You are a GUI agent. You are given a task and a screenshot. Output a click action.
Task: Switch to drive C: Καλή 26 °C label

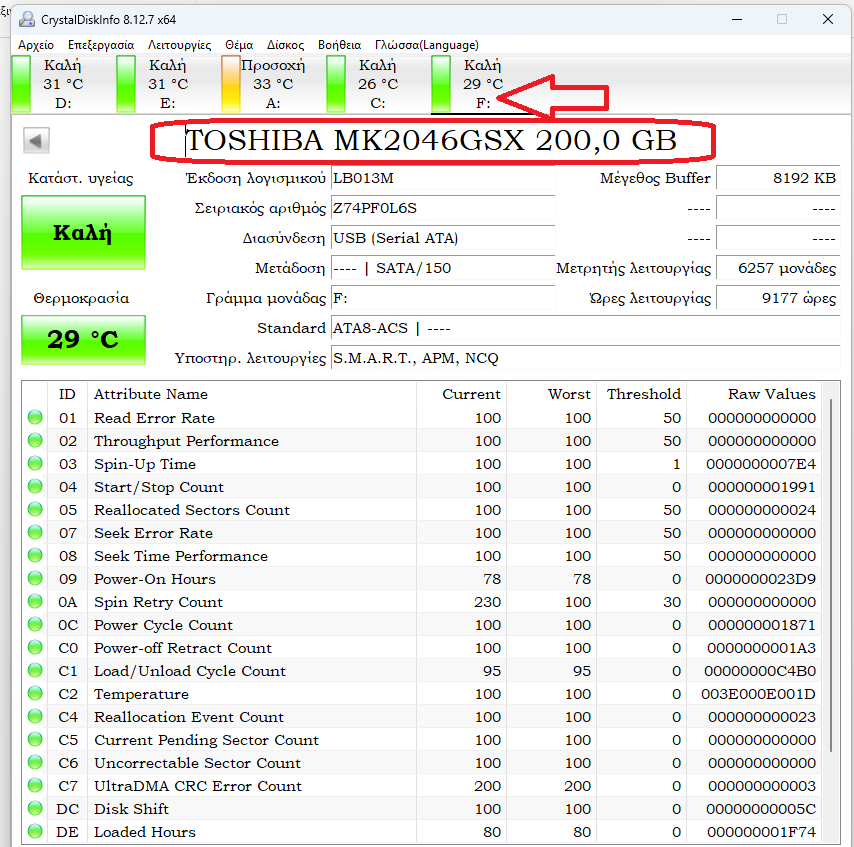pos(378,84)
